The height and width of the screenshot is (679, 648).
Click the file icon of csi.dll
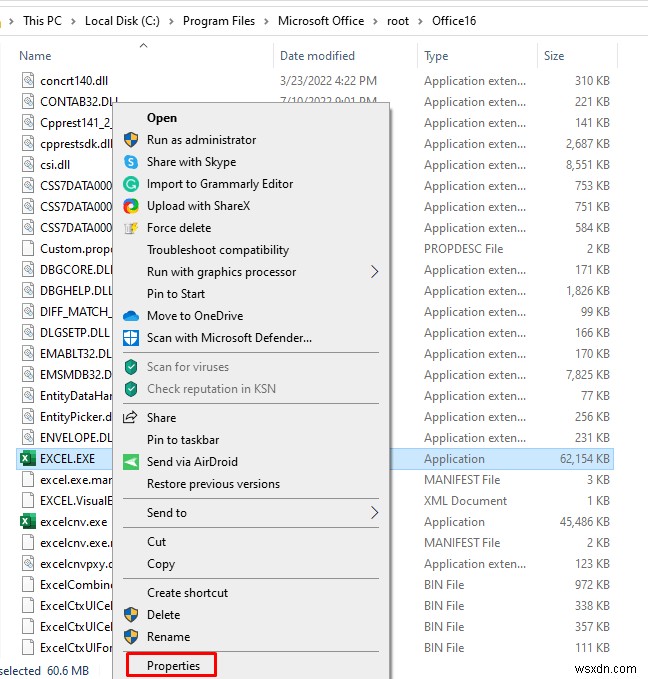[28, 165]
